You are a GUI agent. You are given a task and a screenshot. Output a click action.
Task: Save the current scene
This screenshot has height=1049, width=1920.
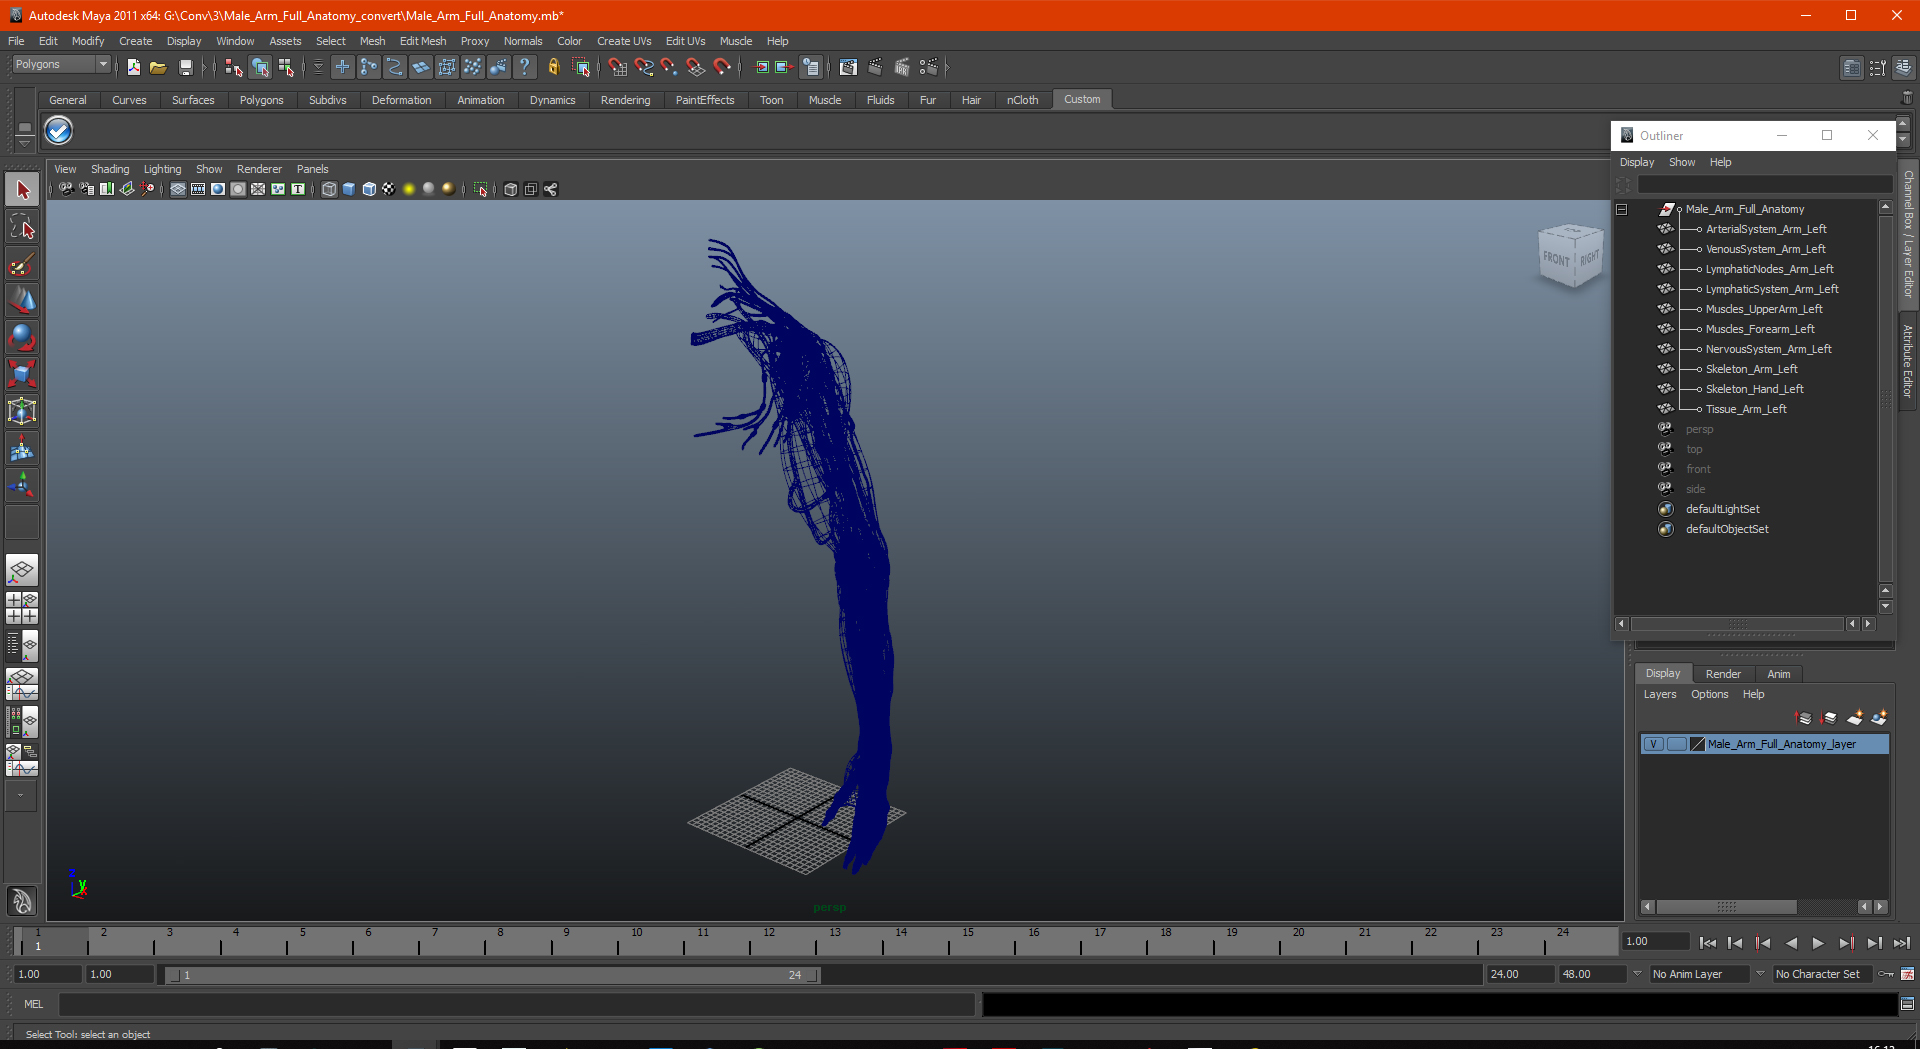click(x=185, y=67)
